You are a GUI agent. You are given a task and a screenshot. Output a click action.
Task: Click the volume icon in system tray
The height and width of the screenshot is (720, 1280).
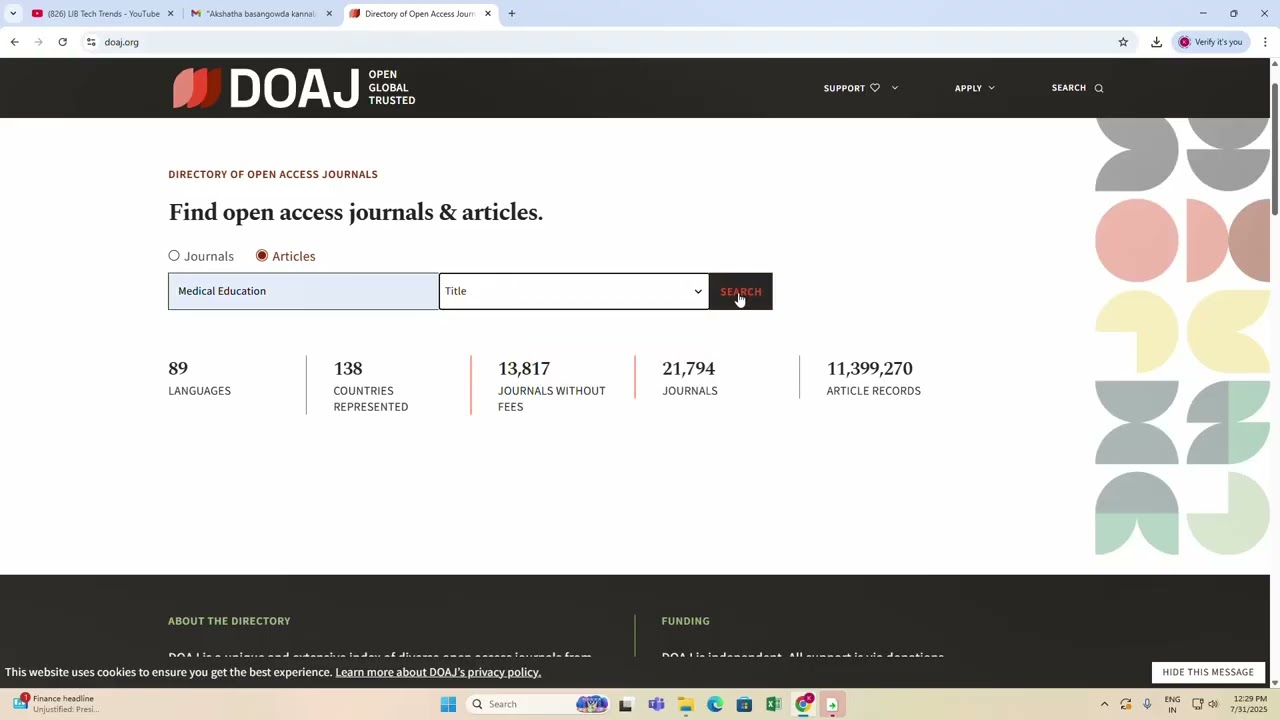[x=1213, y=704]
